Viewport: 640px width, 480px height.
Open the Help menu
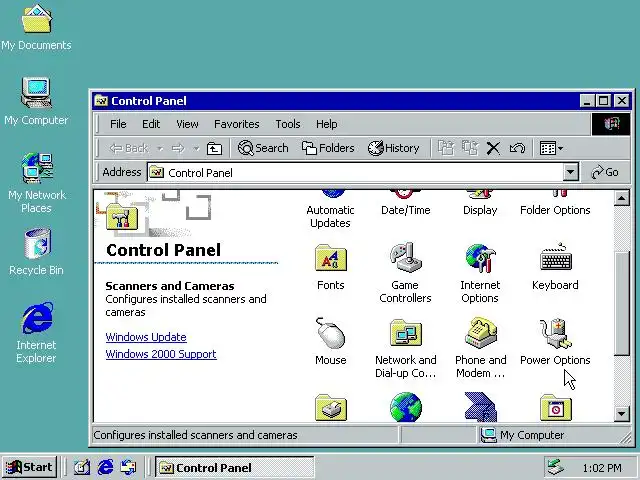(x=327, y=124)
